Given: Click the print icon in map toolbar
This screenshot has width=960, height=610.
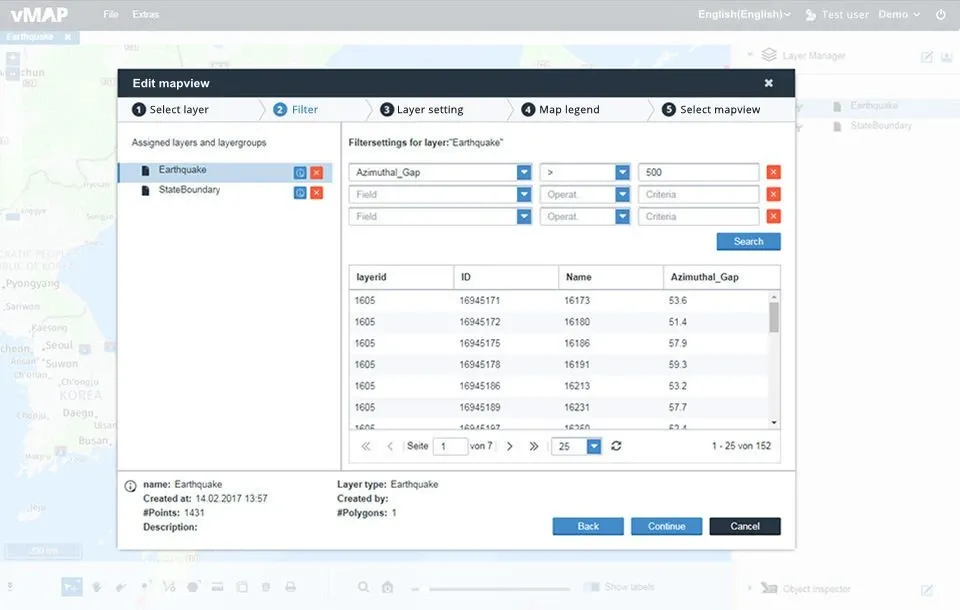Looking at the screenshot, I should 290,587.
